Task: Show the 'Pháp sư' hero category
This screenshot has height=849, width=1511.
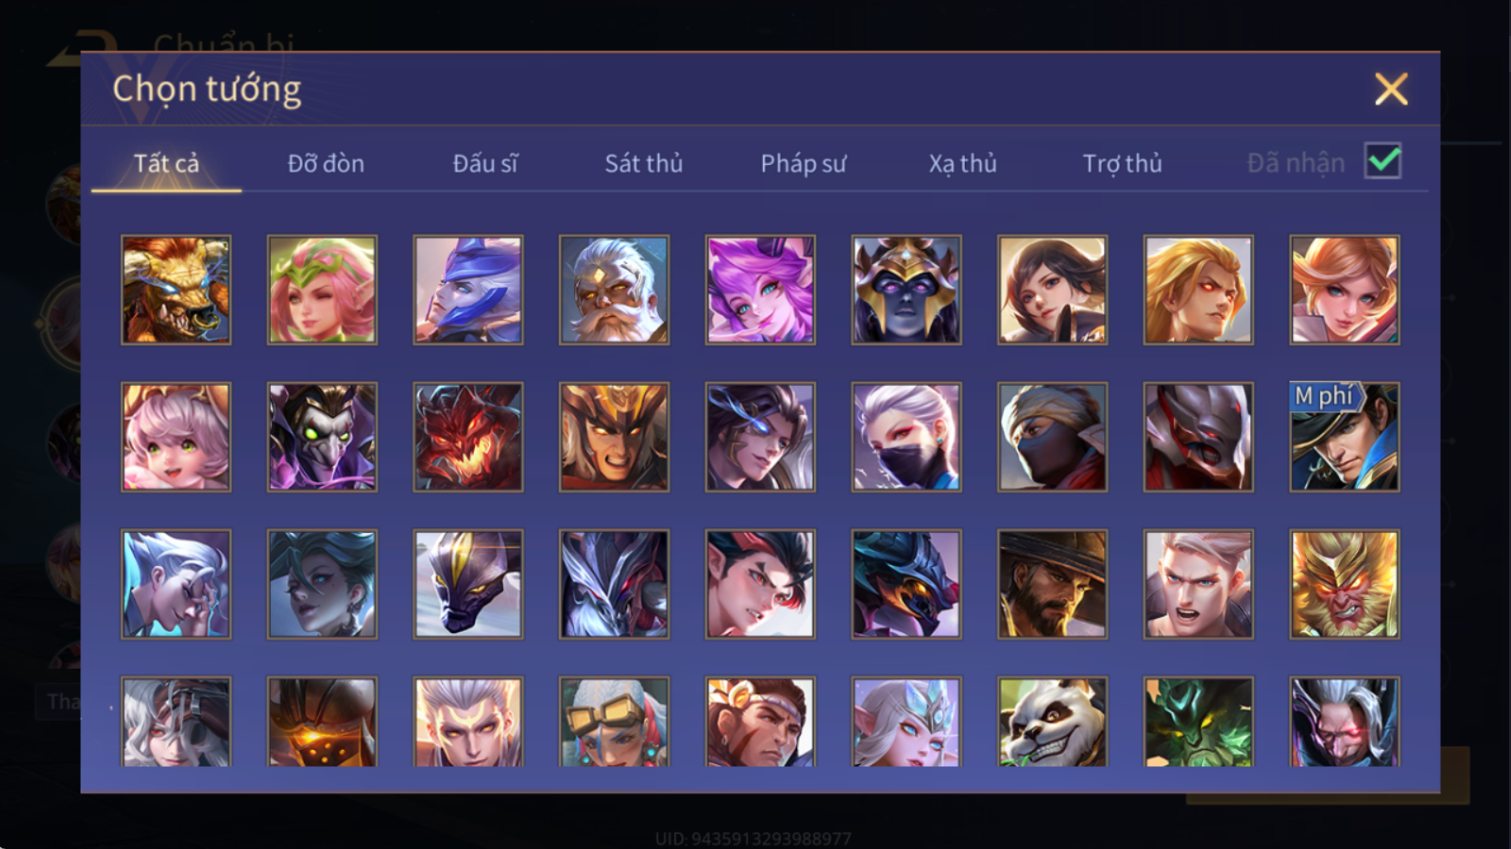Action: 803,163
